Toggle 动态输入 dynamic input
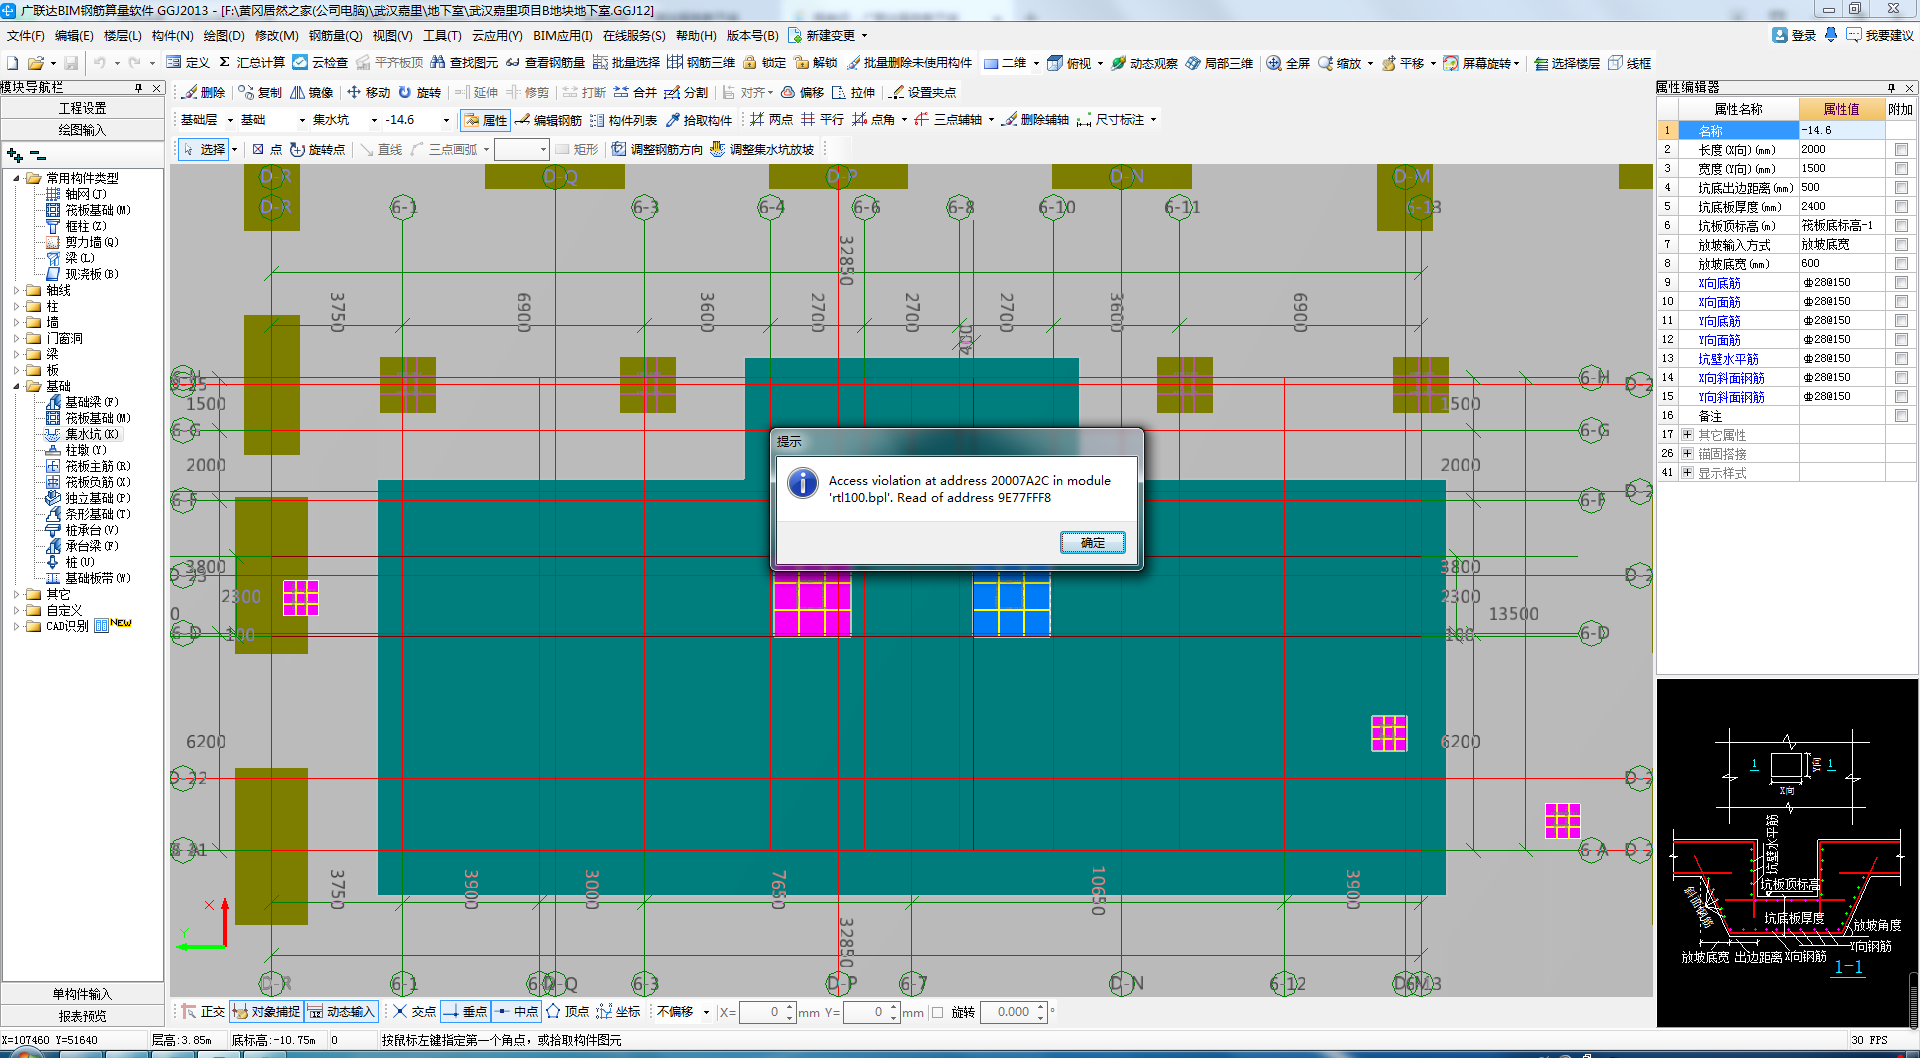Image resolution: width=1920 pixels, height=1058 pixels. (341, 1012)
